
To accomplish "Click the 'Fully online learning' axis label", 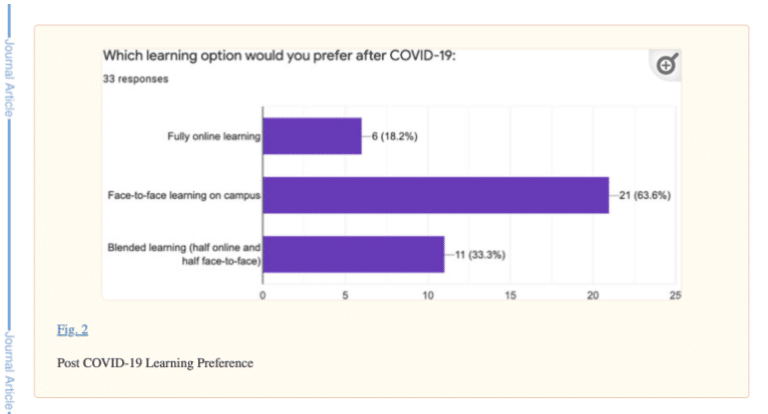I will (x=213, y=136).
